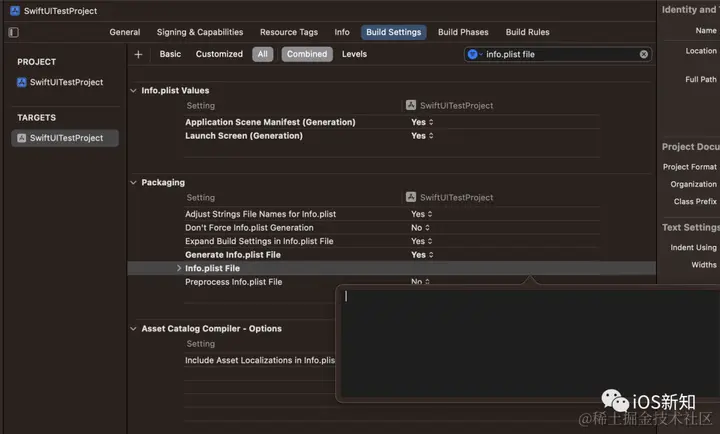Click the SwiftUITestProject file icon in title
This screenshot has height=434, width=720.
point(15,11)
